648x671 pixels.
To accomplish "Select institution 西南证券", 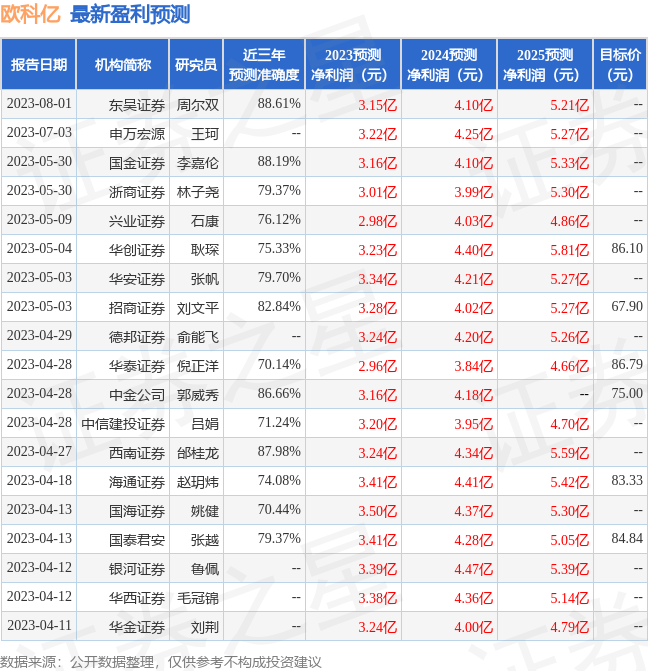I will (137, 454).
